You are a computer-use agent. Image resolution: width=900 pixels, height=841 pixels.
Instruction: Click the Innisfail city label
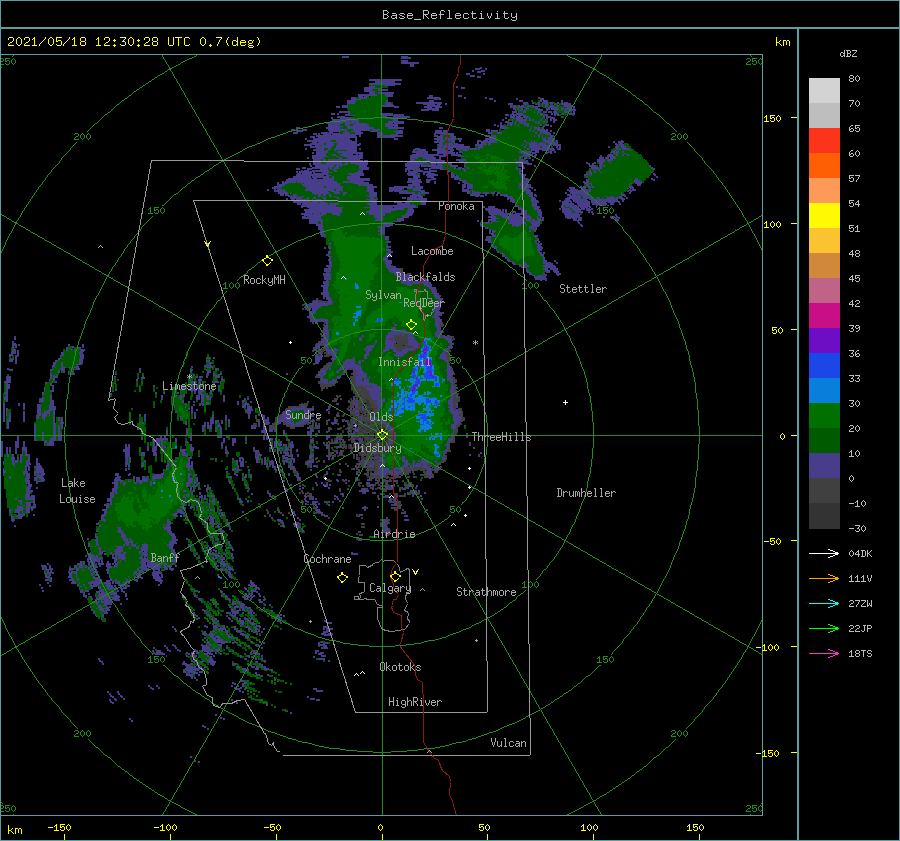(405, 362)
